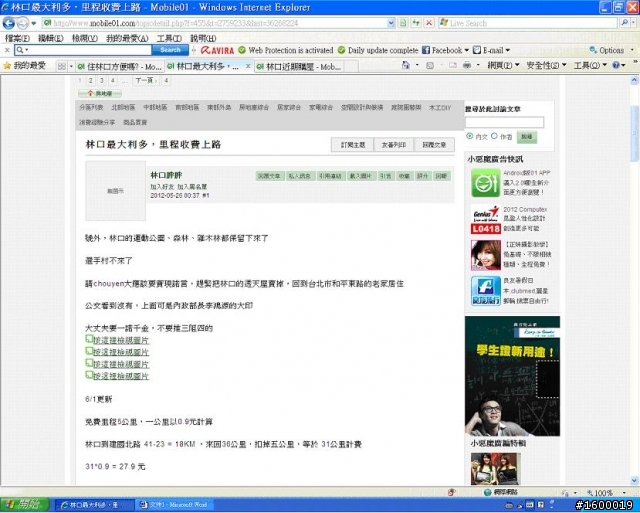Open the Genius L0418 ad icon
This screenshot has width=640, height=513.
click(x=485, y=220)
